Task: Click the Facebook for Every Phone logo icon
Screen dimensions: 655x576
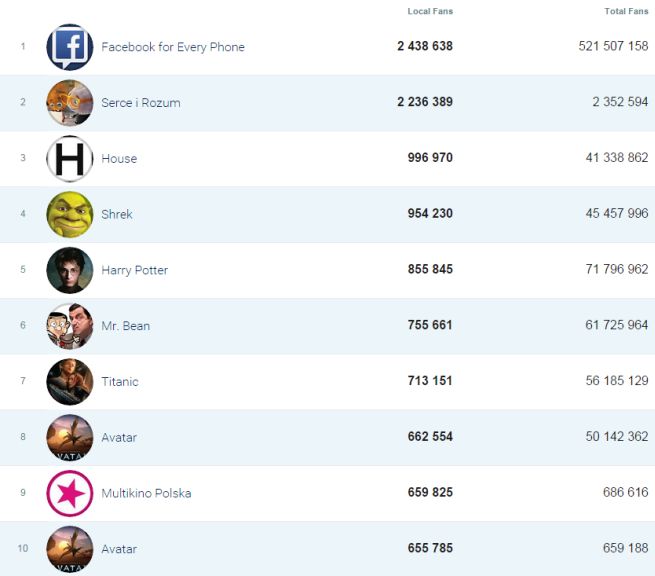Action: point(69,47)
